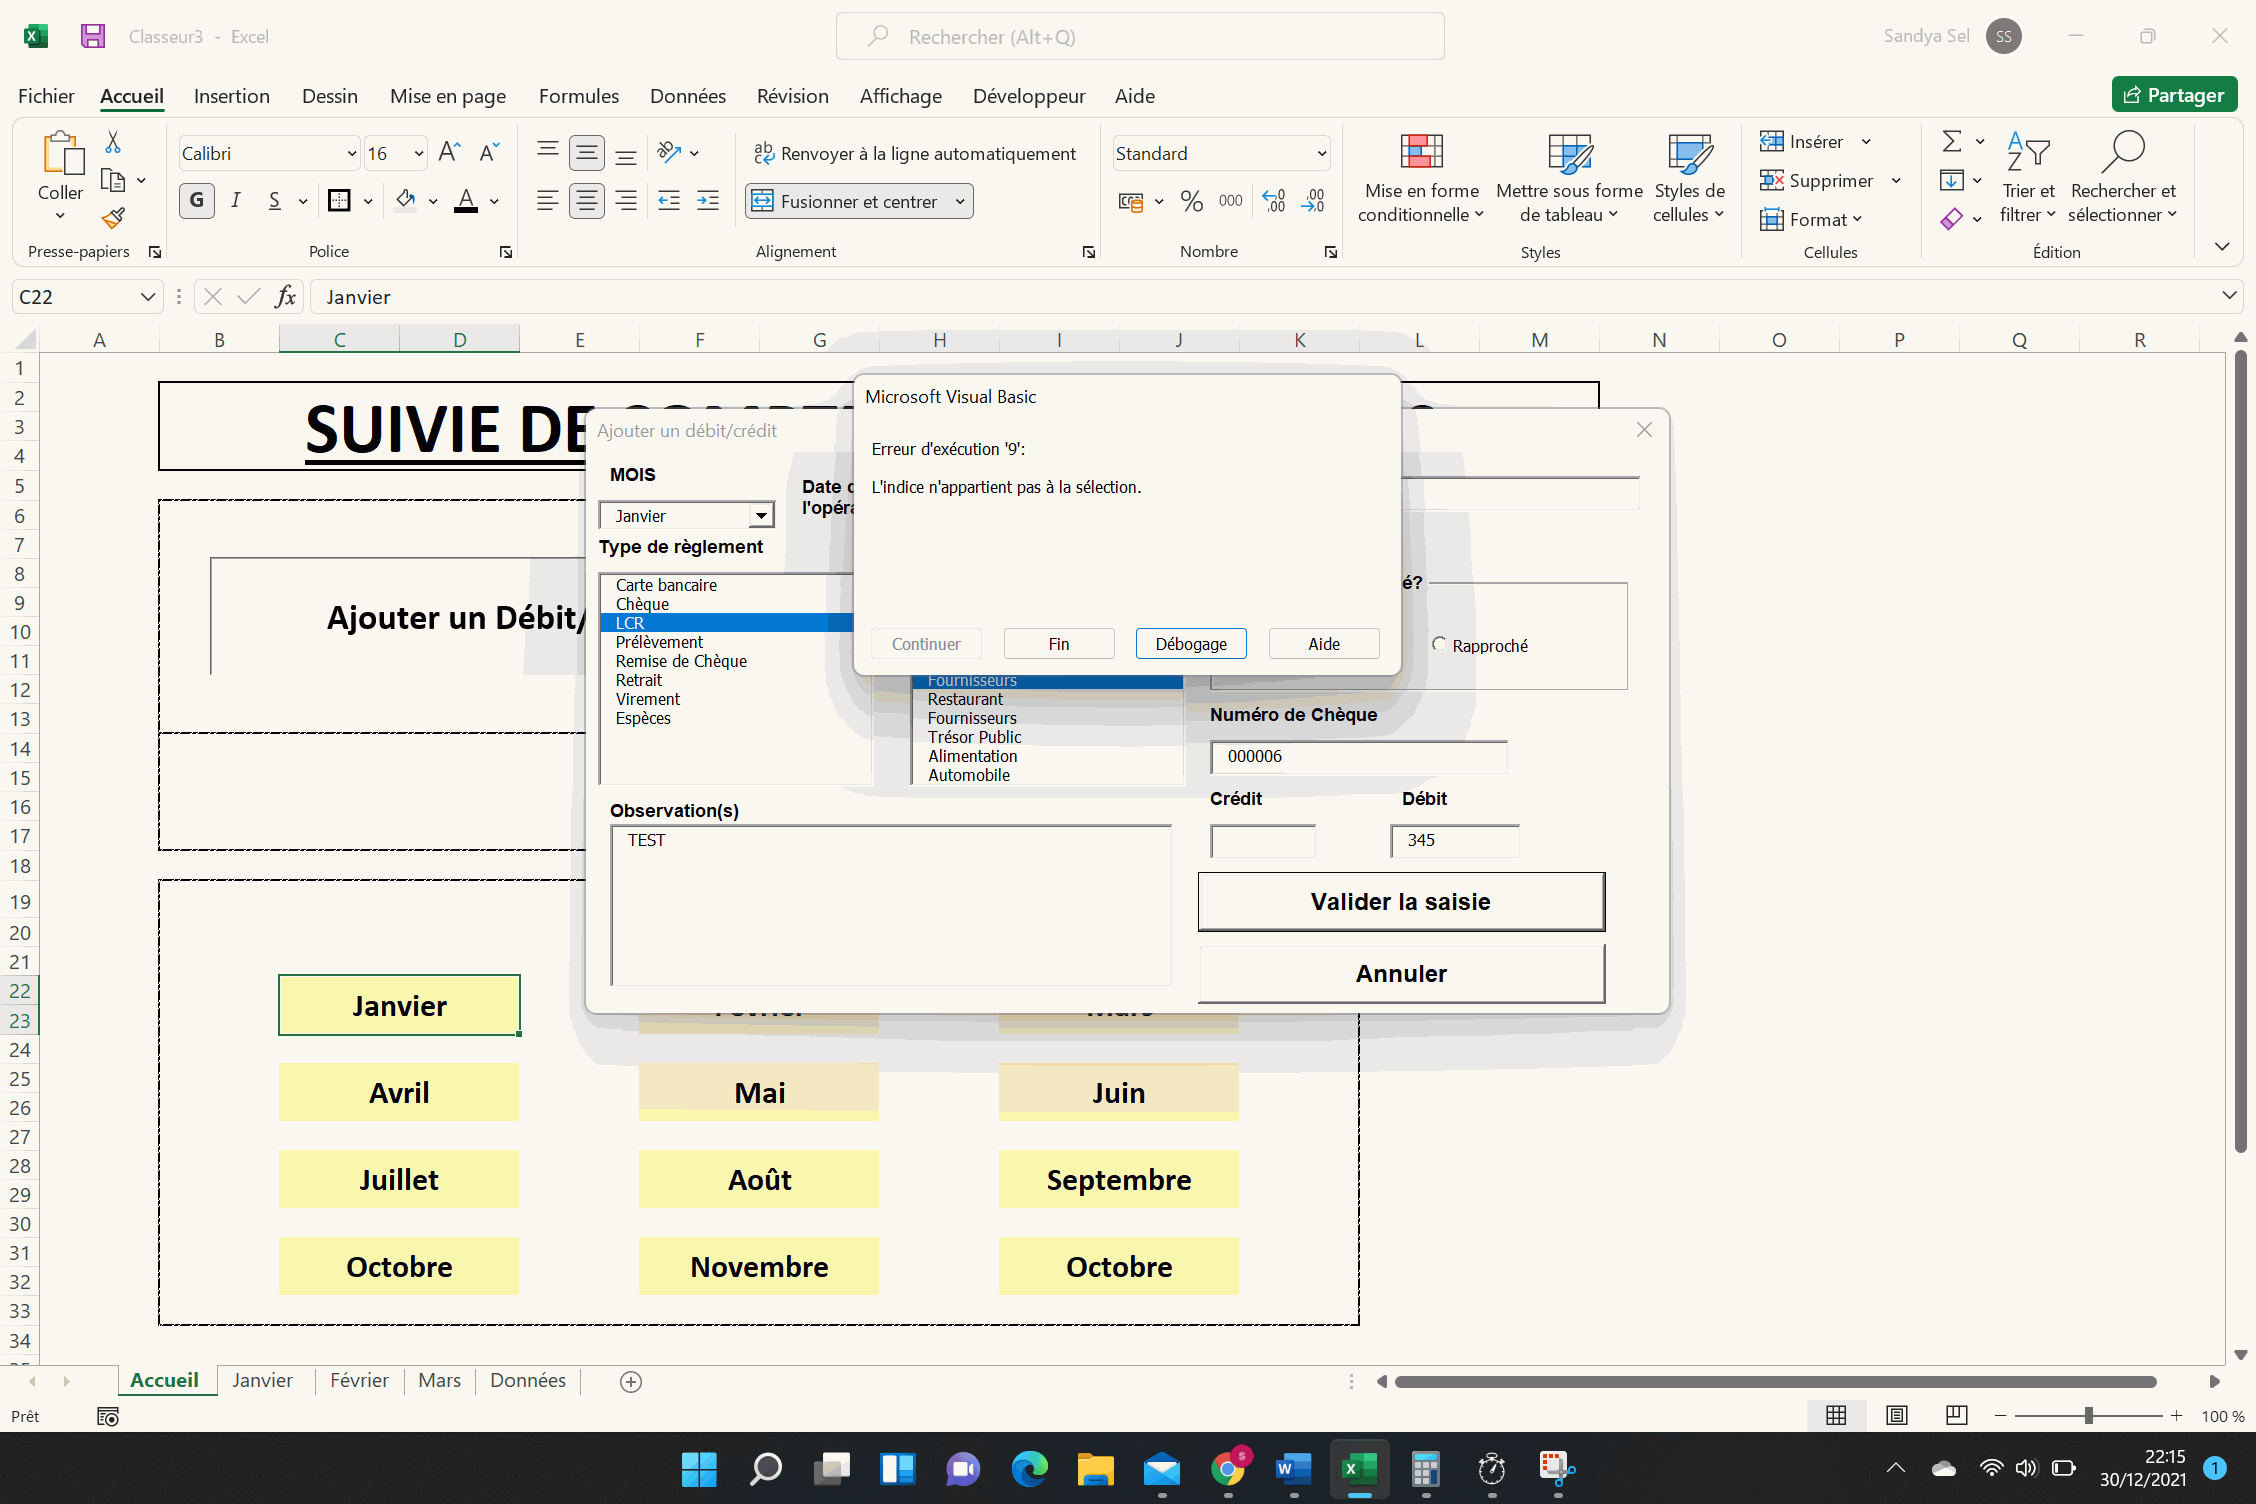
Task: Open the MOIS Janvier combo box
Action: coord(761,516)
